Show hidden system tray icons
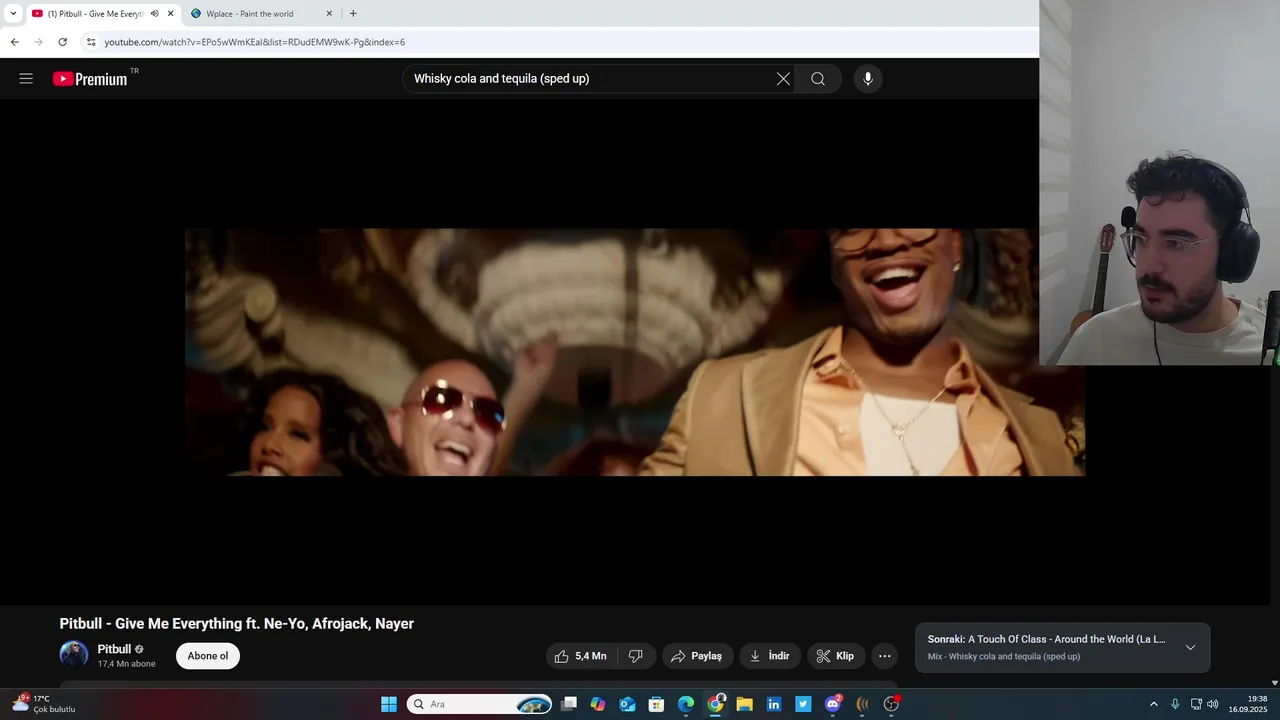 1153,704
